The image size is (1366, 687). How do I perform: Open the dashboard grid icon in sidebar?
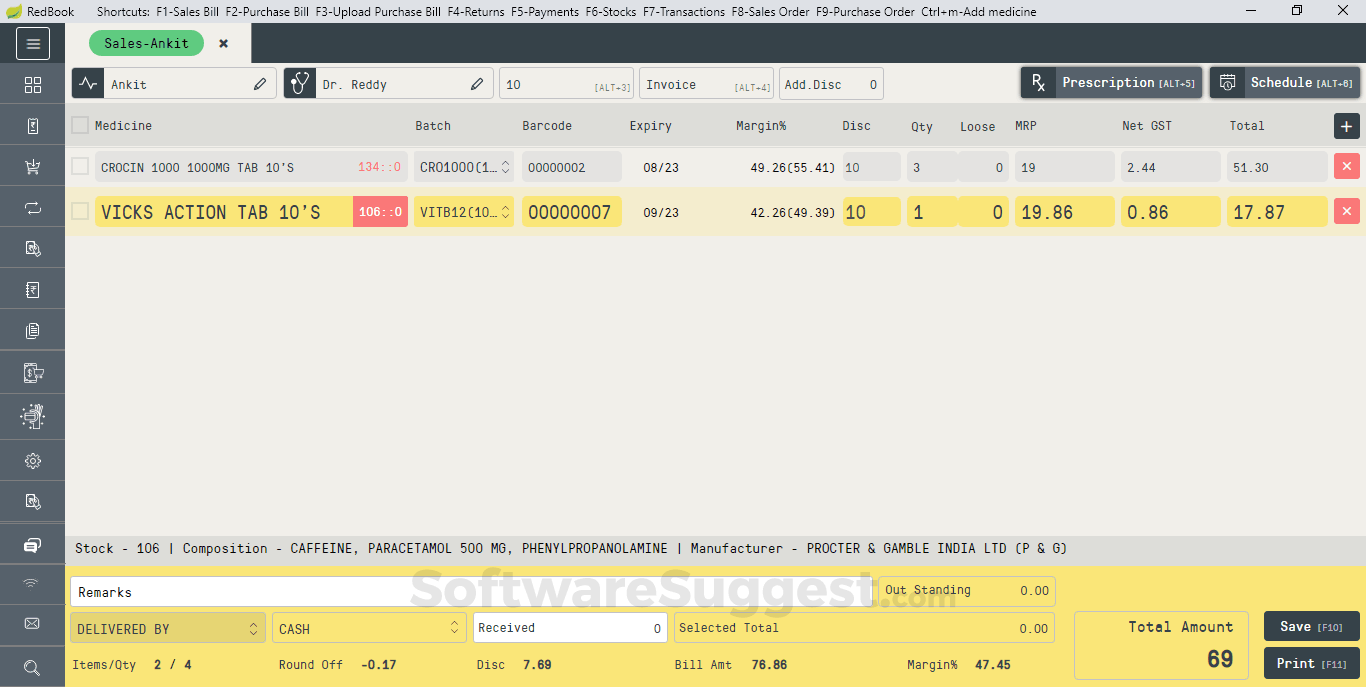pyautogui.click(x=32, y=84)
